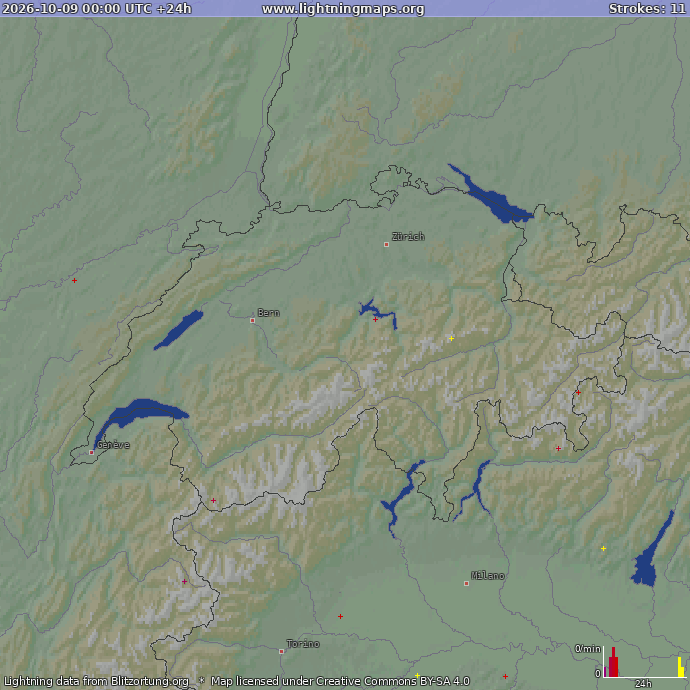Click the Zürich city marker square
690x690 pixels.
coord(386,244)
